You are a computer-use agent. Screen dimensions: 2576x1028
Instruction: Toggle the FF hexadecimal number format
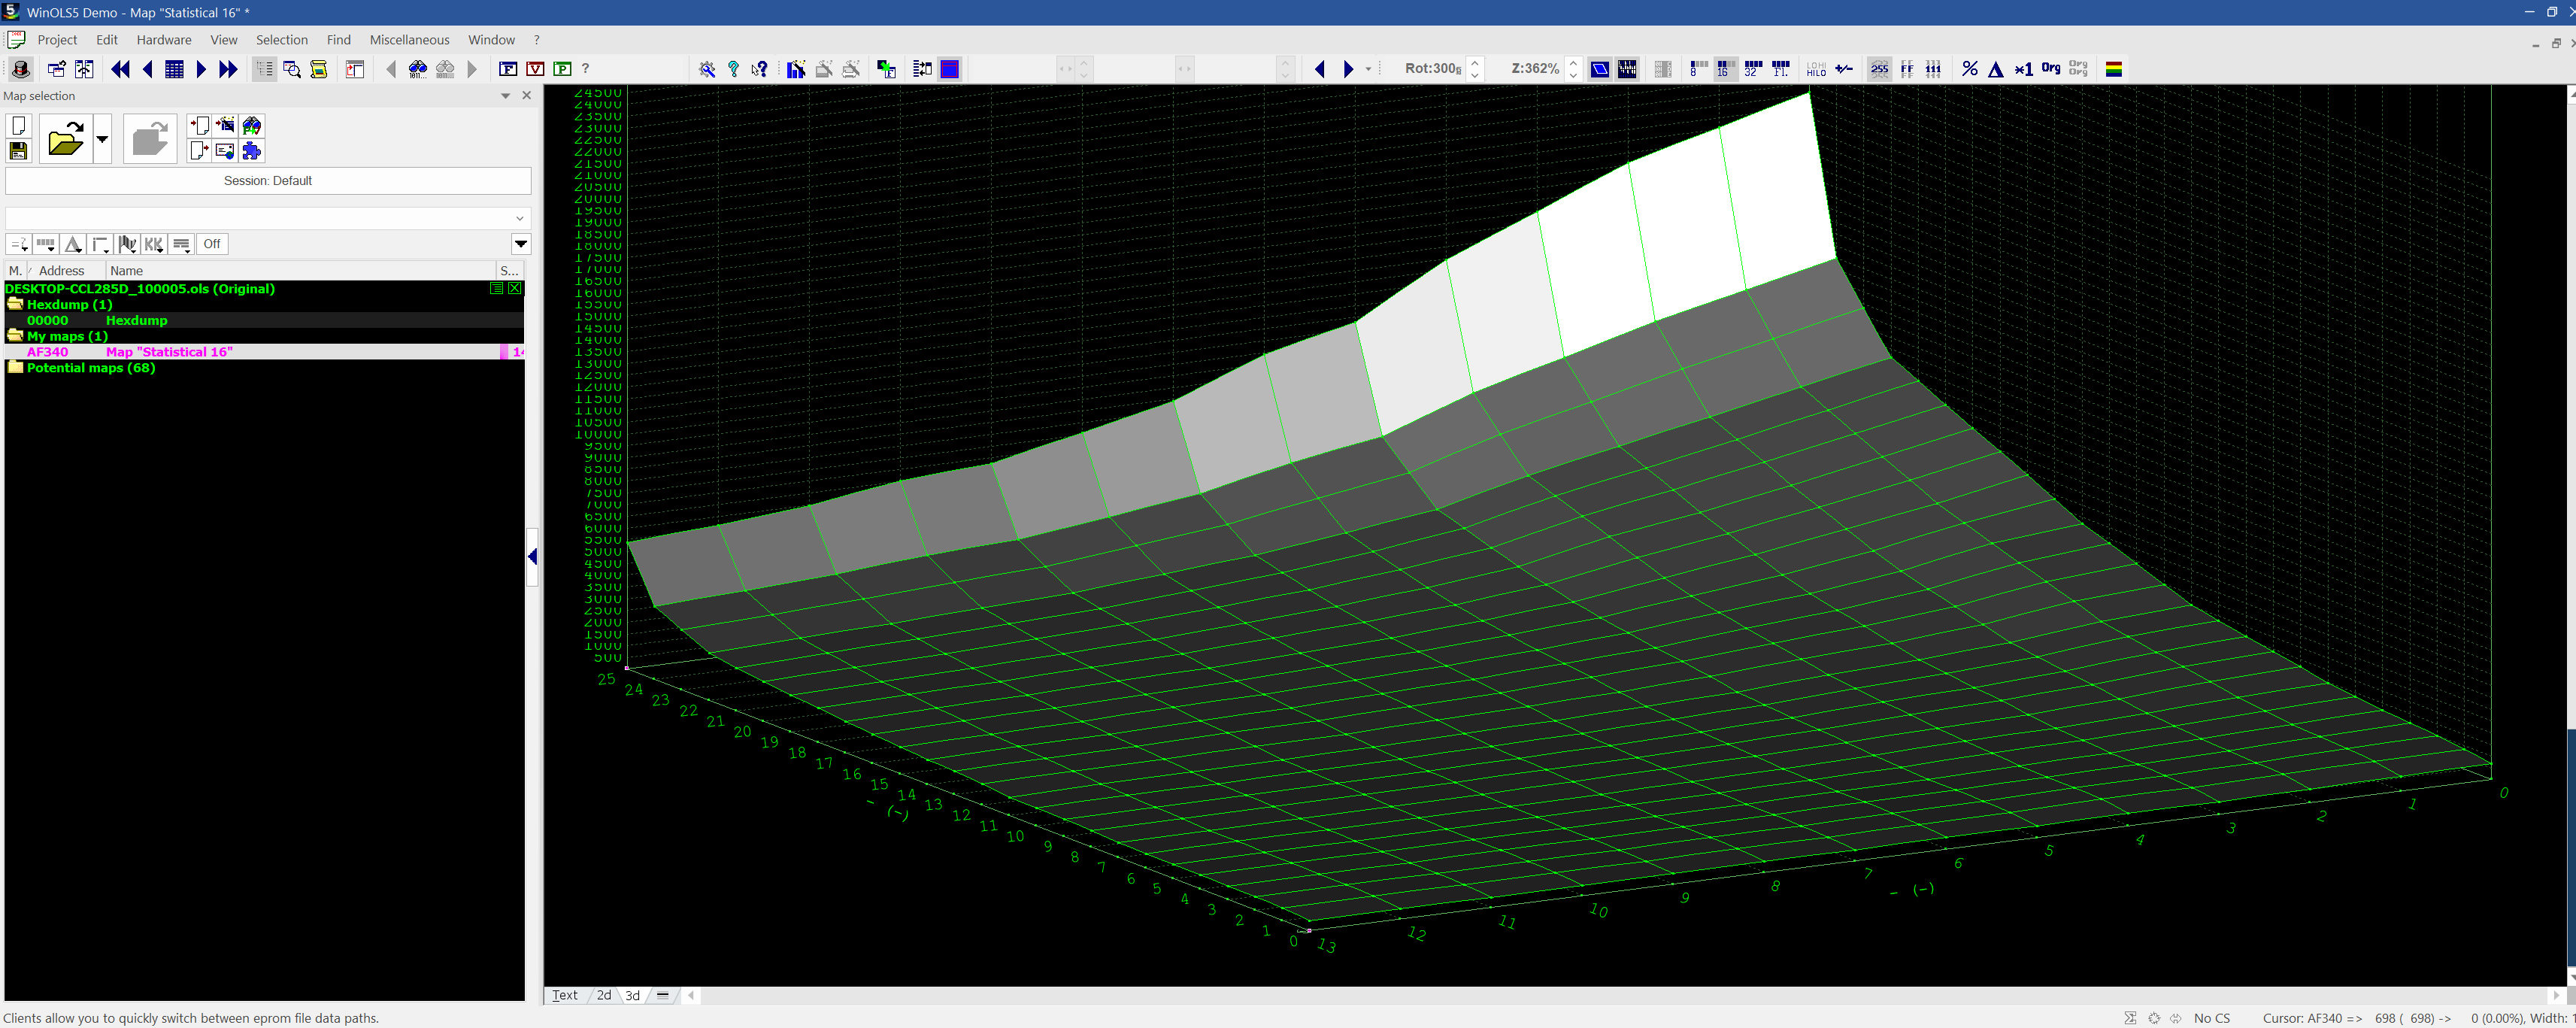1907,69
